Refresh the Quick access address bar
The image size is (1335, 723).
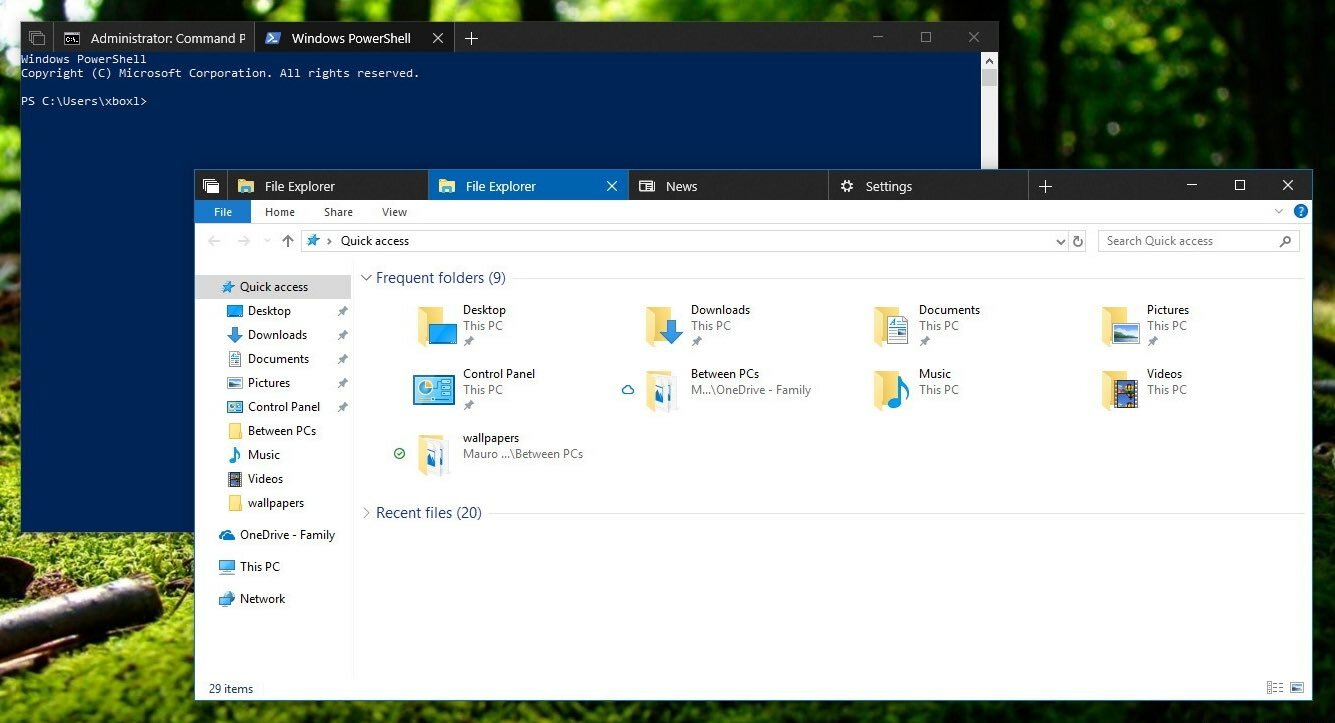1077,241
